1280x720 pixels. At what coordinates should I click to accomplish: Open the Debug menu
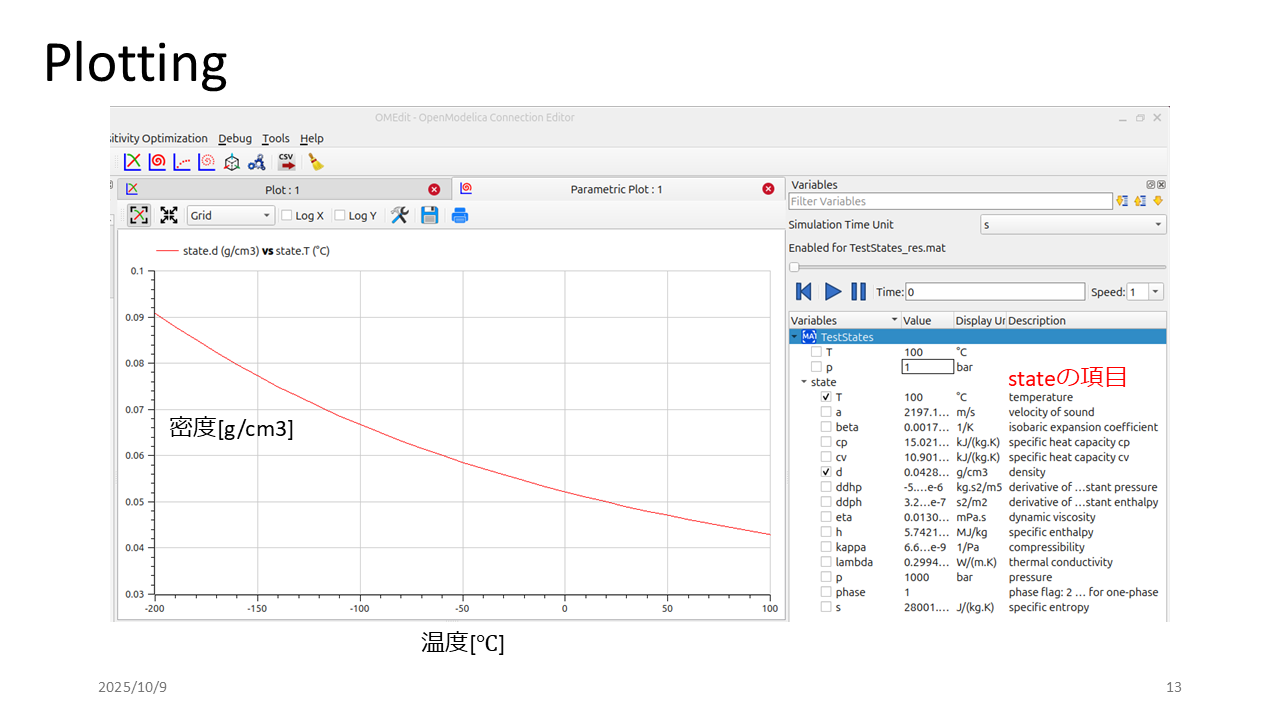(x=235, y=139)
